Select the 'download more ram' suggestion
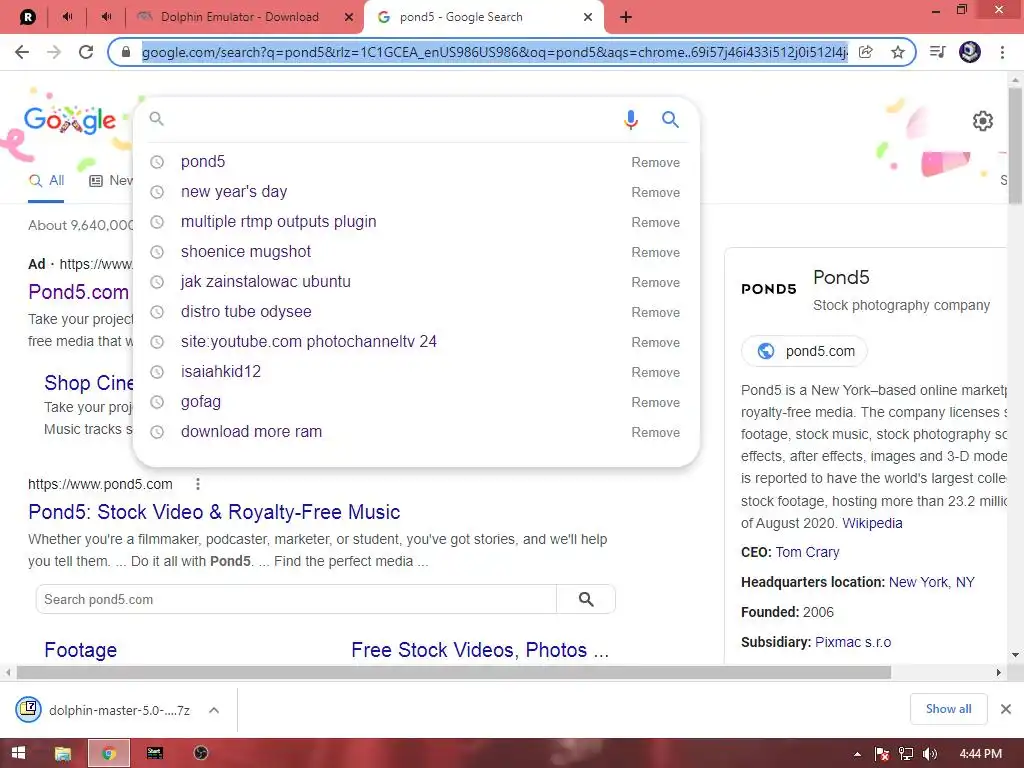This screenshot has height=768, width=1024. click(x=251, y=432)
